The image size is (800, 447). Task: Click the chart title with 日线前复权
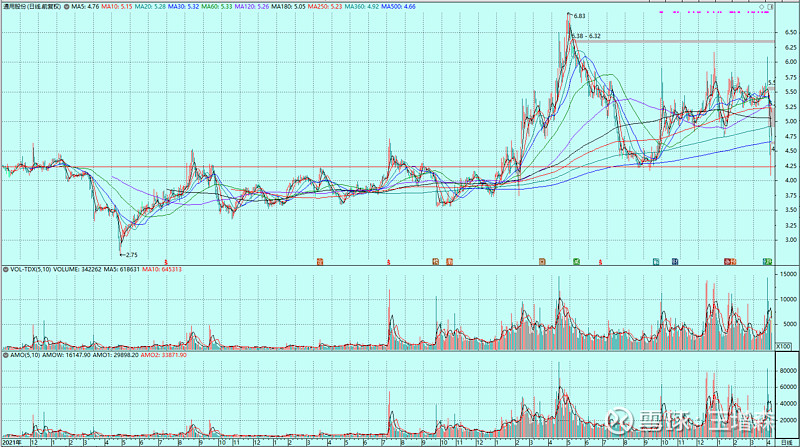click(x=36, y=6)
